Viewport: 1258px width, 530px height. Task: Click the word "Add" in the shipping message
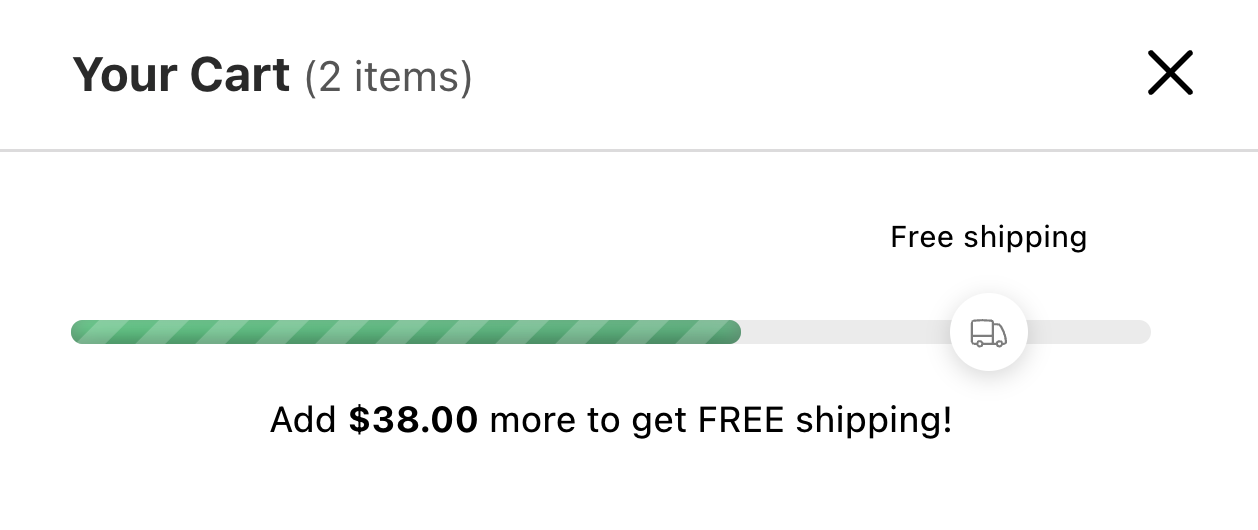click(x=302, y=420)
